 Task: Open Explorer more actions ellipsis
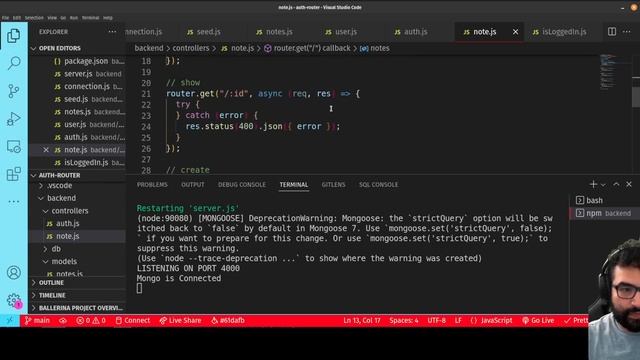(112, 31)
